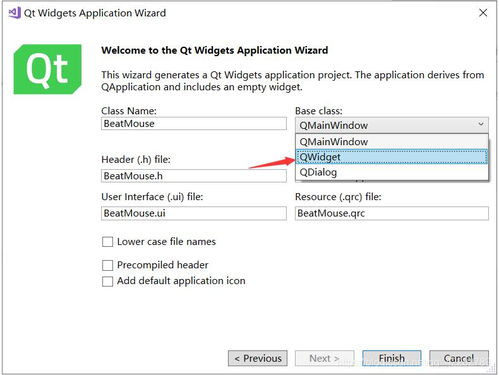
Task: Check Add default application icon
Action: click(x=107, y=281)
